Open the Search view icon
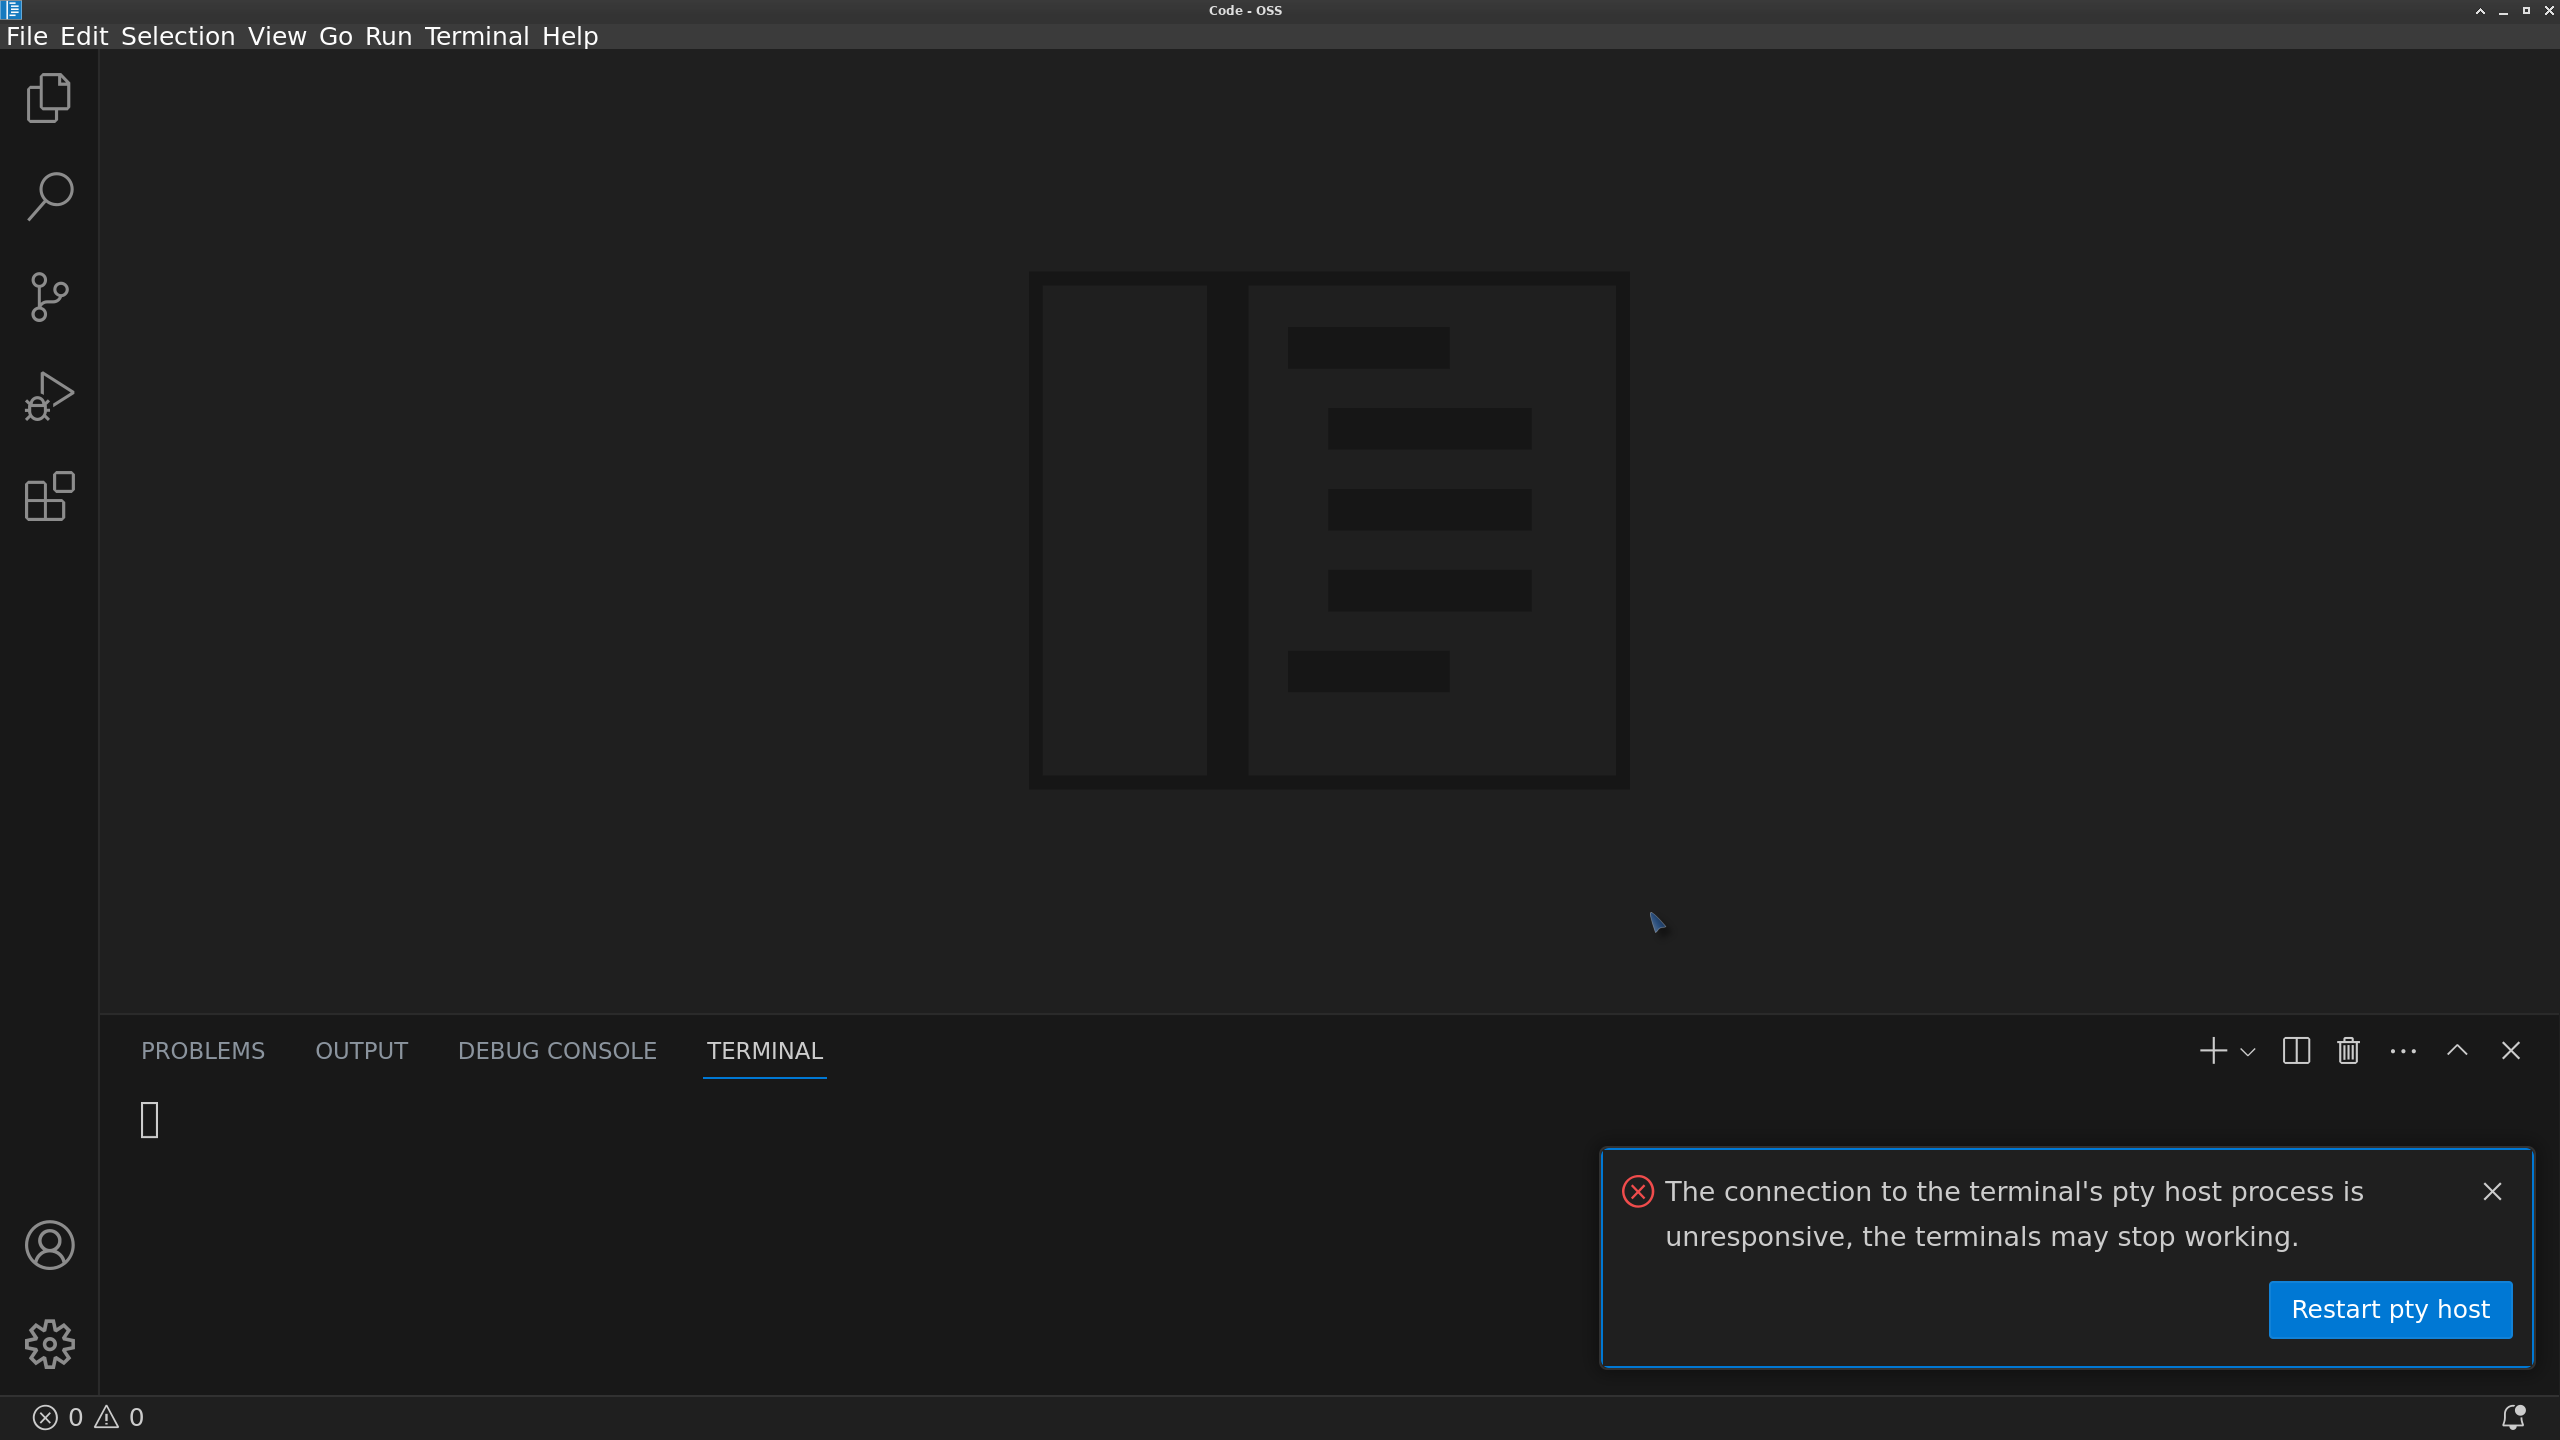This screenshot has width=2560, height=1440. (x=49, y=196)
